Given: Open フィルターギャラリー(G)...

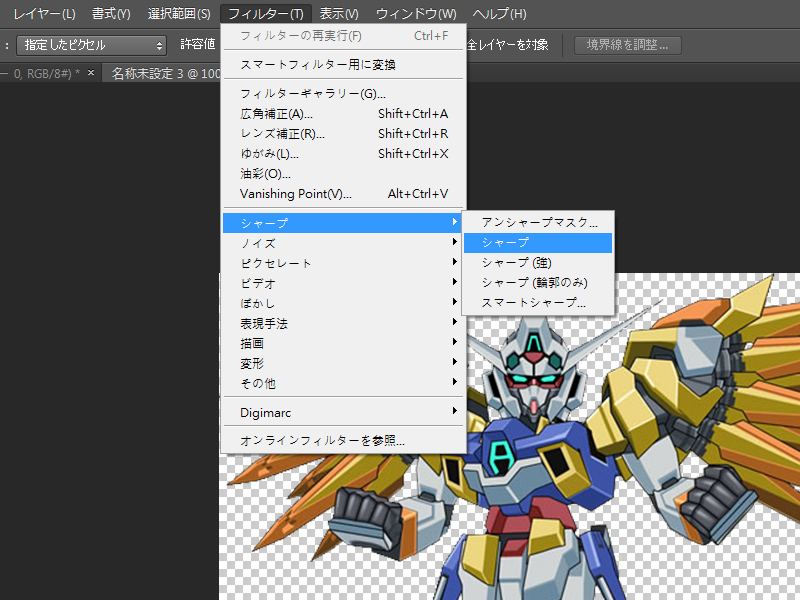Looking at the screenshot, I should (343, 94).
